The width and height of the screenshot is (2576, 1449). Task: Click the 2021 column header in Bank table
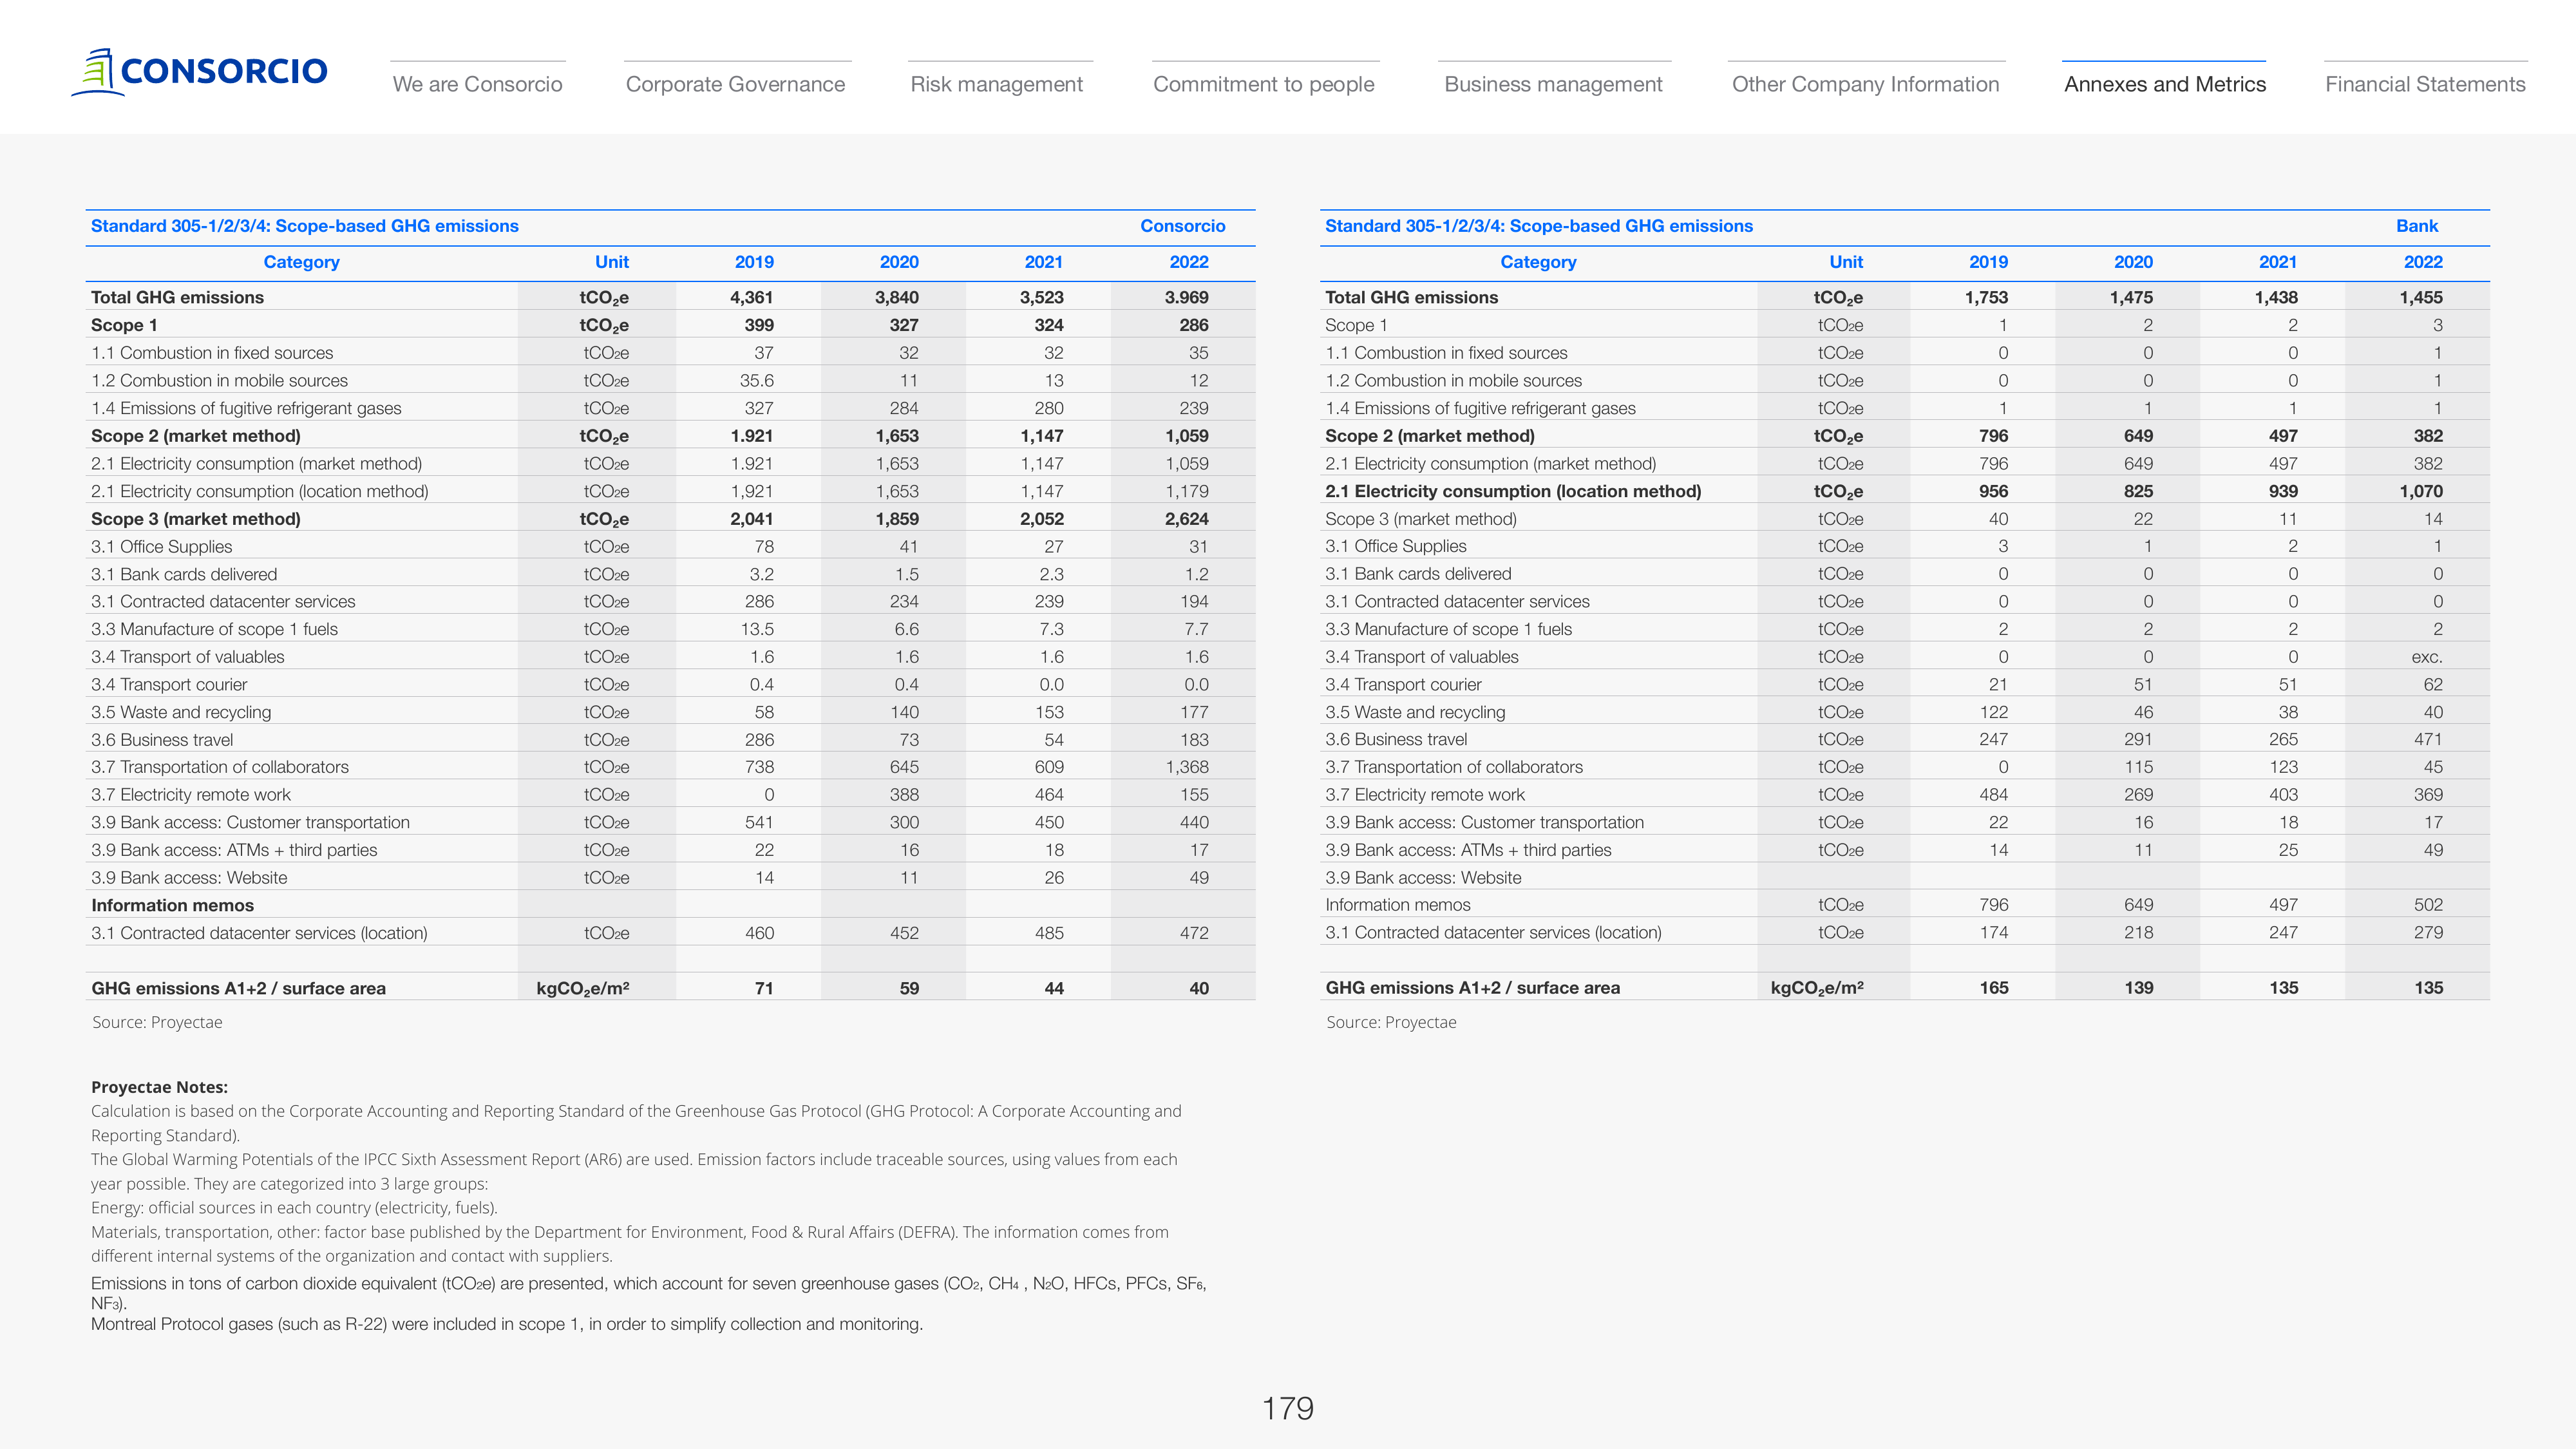(x=2278, y=262)
